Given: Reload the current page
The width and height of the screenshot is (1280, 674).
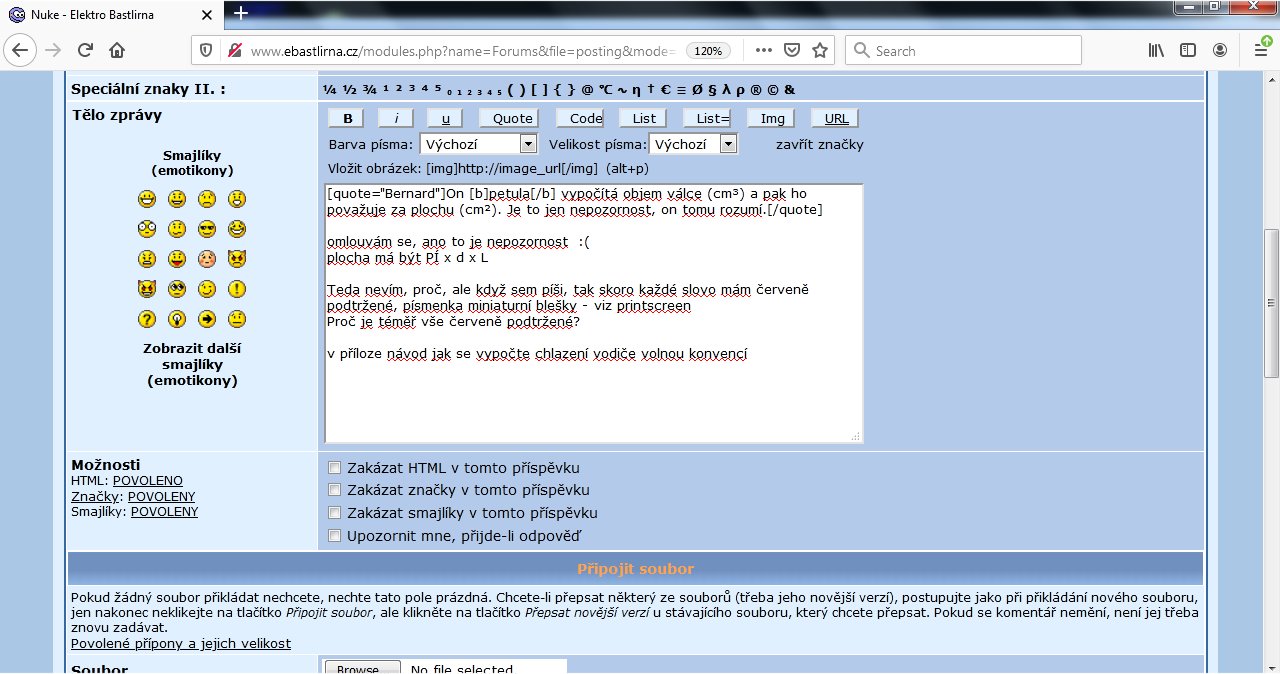Looking at the screenshot, I should (x=85, y=50).
